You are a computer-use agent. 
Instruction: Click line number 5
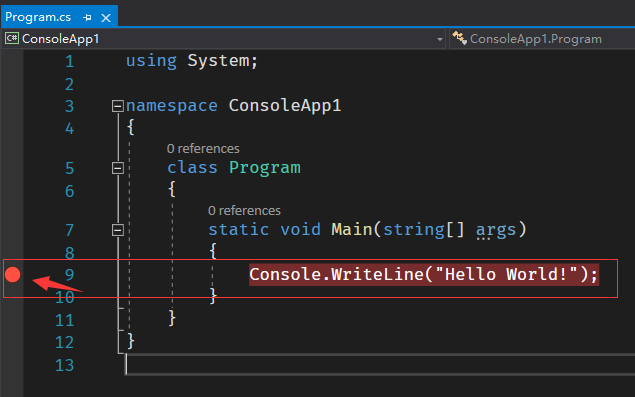tap(70, 168)
